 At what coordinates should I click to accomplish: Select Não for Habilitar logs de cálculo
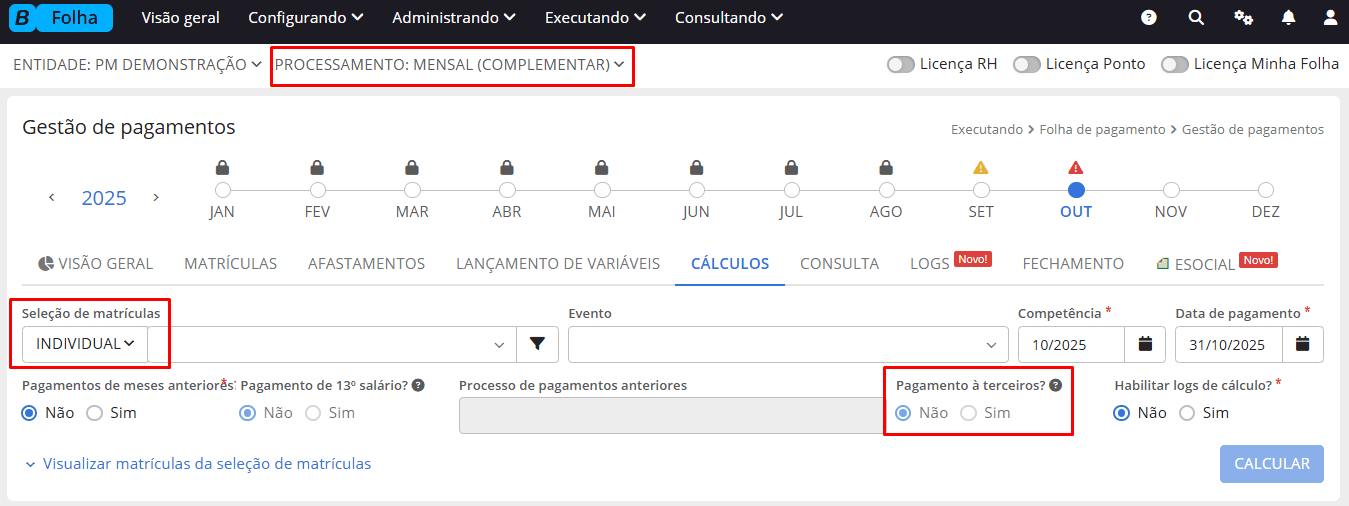pyautogui.click(x=1122, y=413)
